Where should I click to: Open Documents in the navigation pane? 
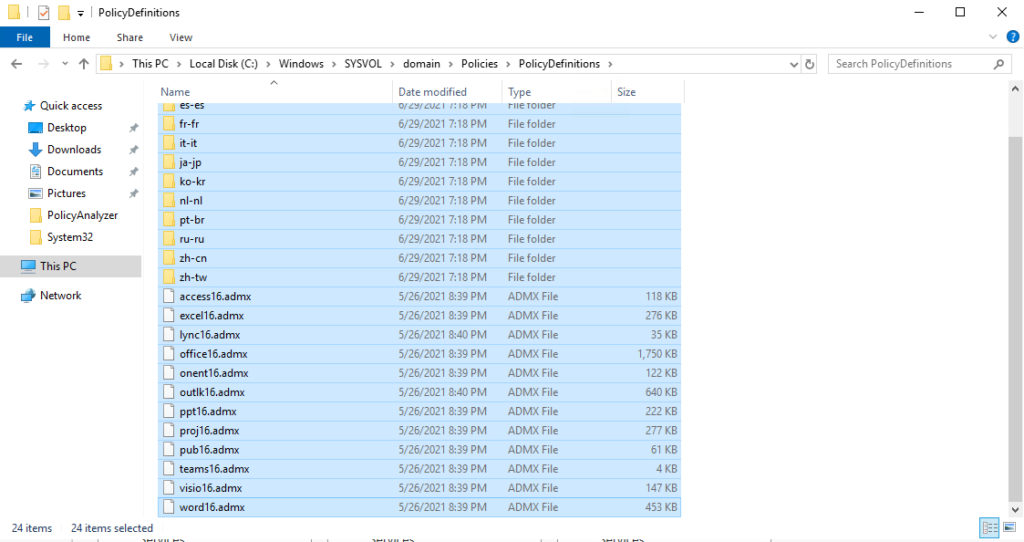(74, 172)
